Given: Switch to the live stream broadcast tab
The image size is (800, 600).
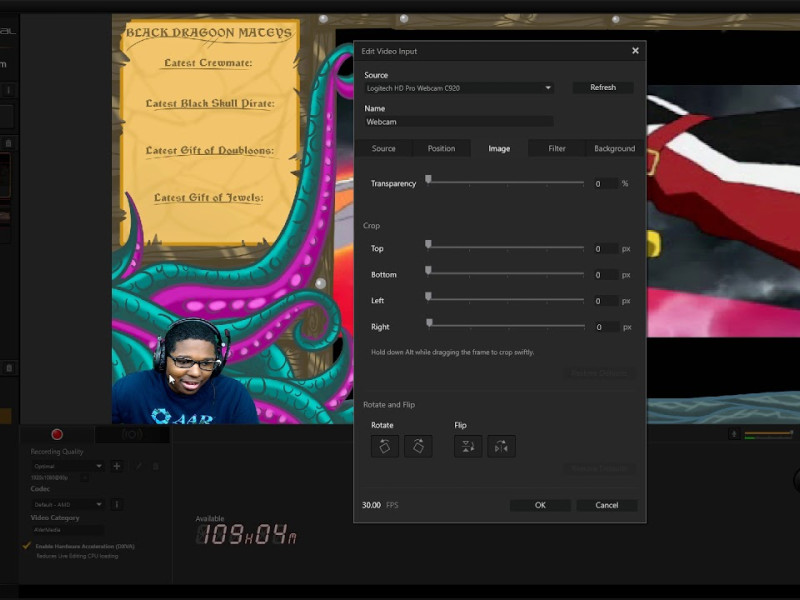Looking at the screenshot, I should pyautogui.click(x=132, y=434).
